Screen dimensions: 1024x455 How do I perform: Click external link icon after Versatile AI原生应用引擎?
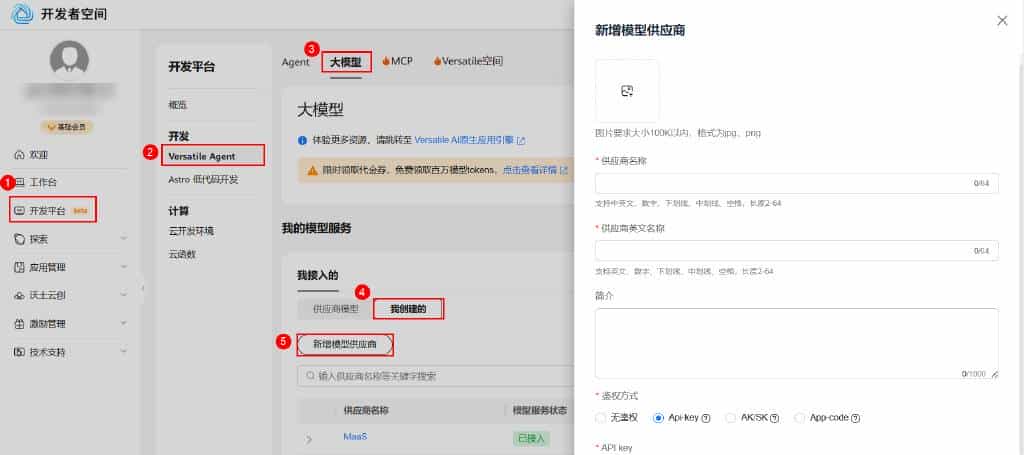521,140
